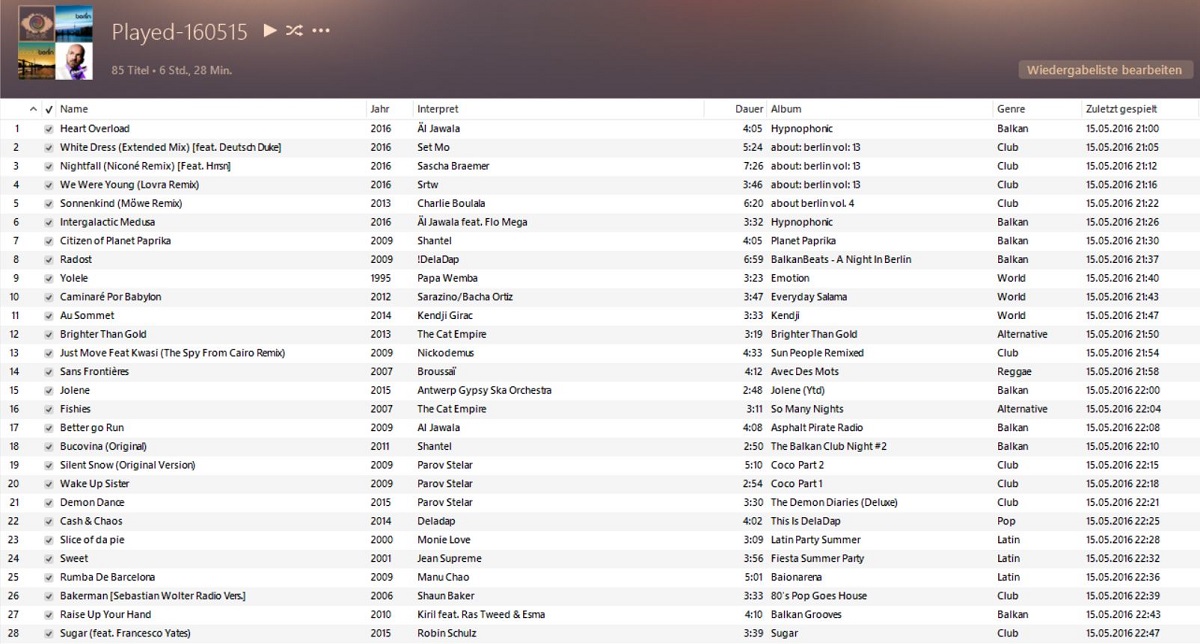This screenshot has width=1200, height=644.
Task: Enable shuffle playback
Action: (294, 32)
